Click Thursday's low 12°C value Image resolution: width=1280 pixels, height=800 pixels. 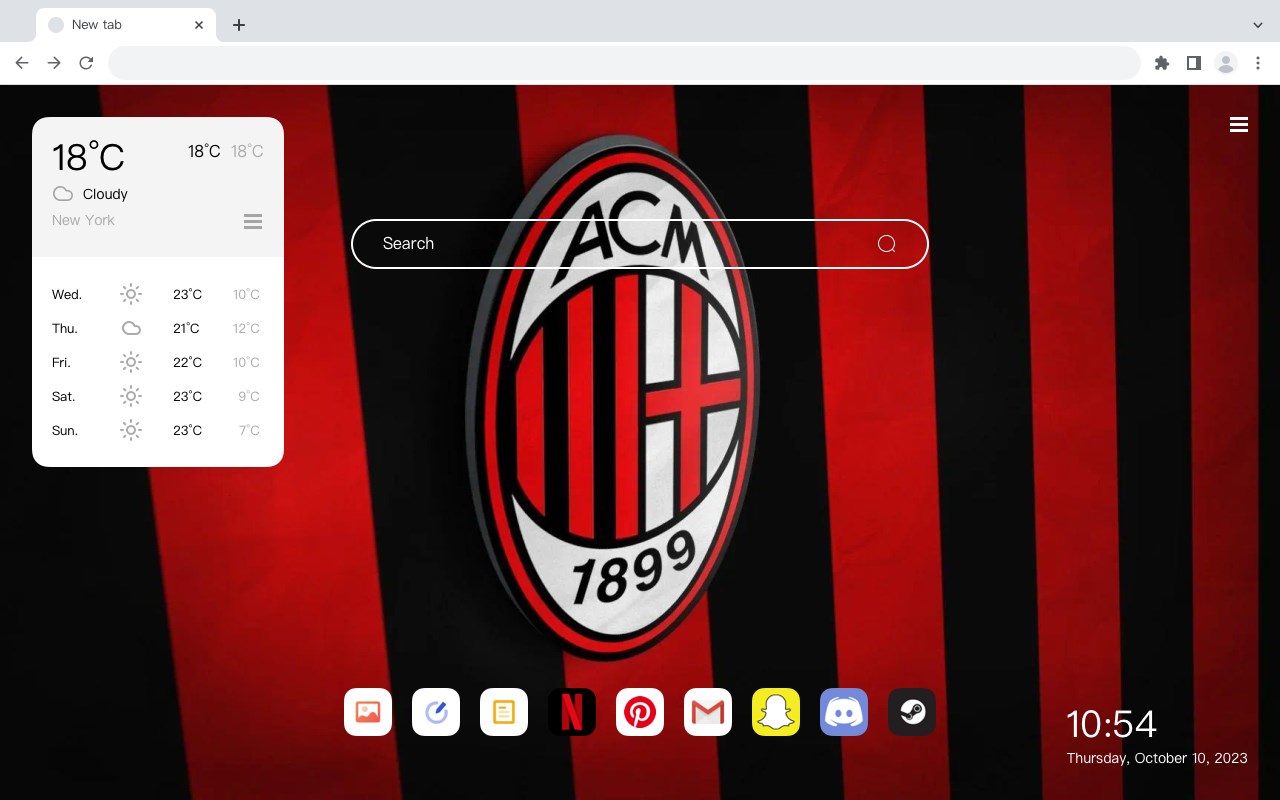tap(246, 328)
